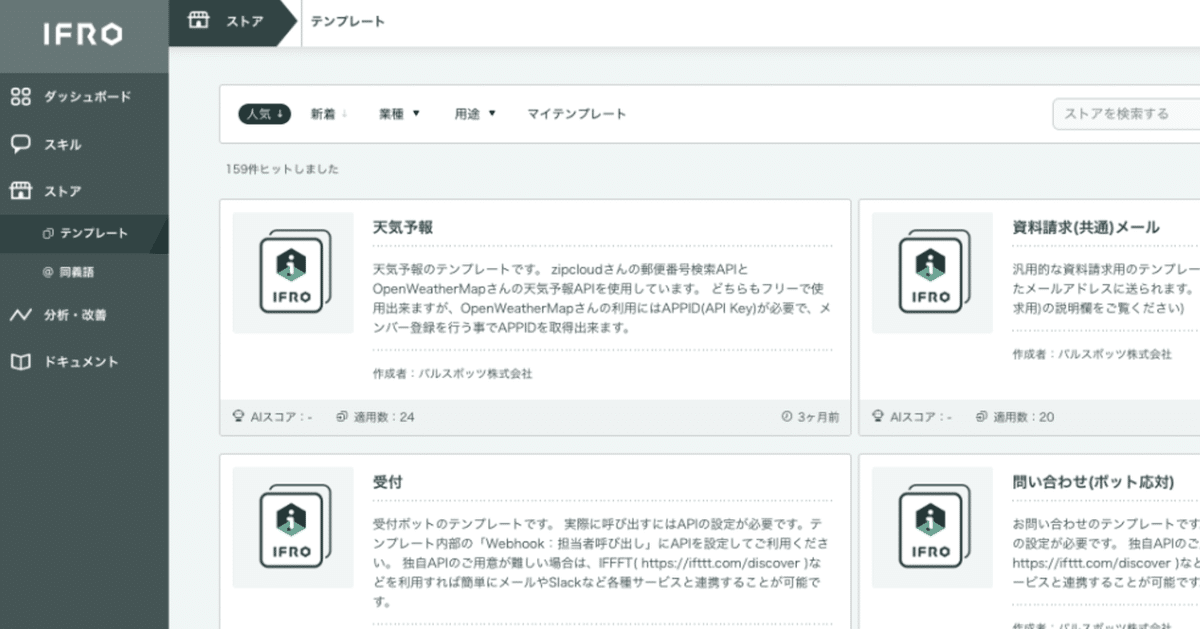The height and width of the screenshot is (629, 1200).
Task: Open ダッシュボード in the sidebar
Action: (87, 97)
